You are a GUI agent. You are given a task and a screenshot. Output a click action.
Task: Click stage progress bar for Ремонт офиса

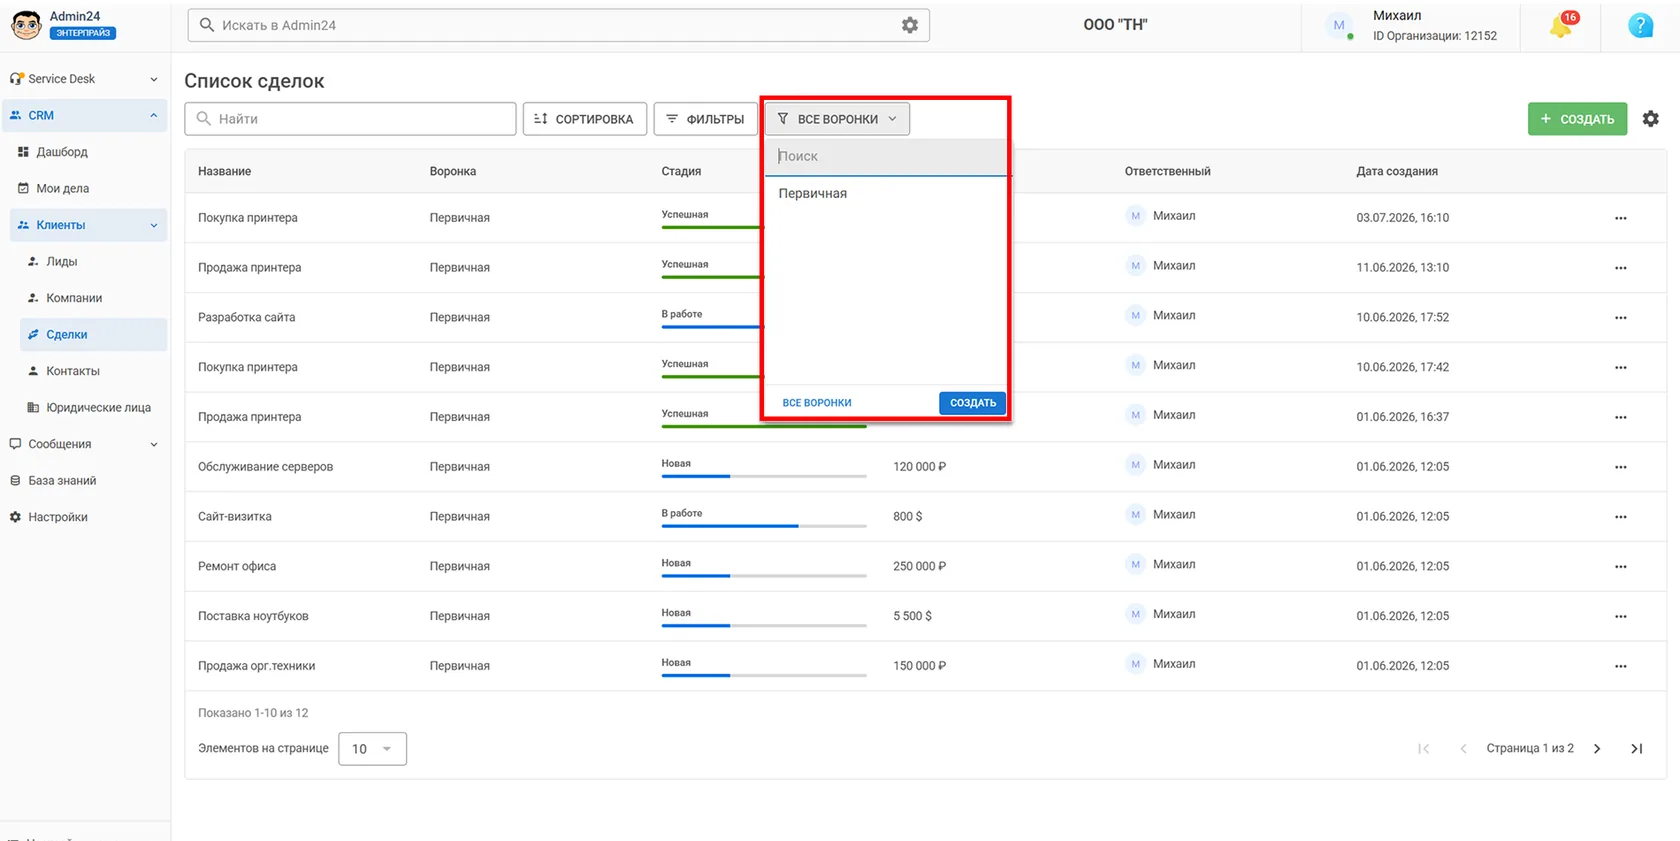coord(764,576)
